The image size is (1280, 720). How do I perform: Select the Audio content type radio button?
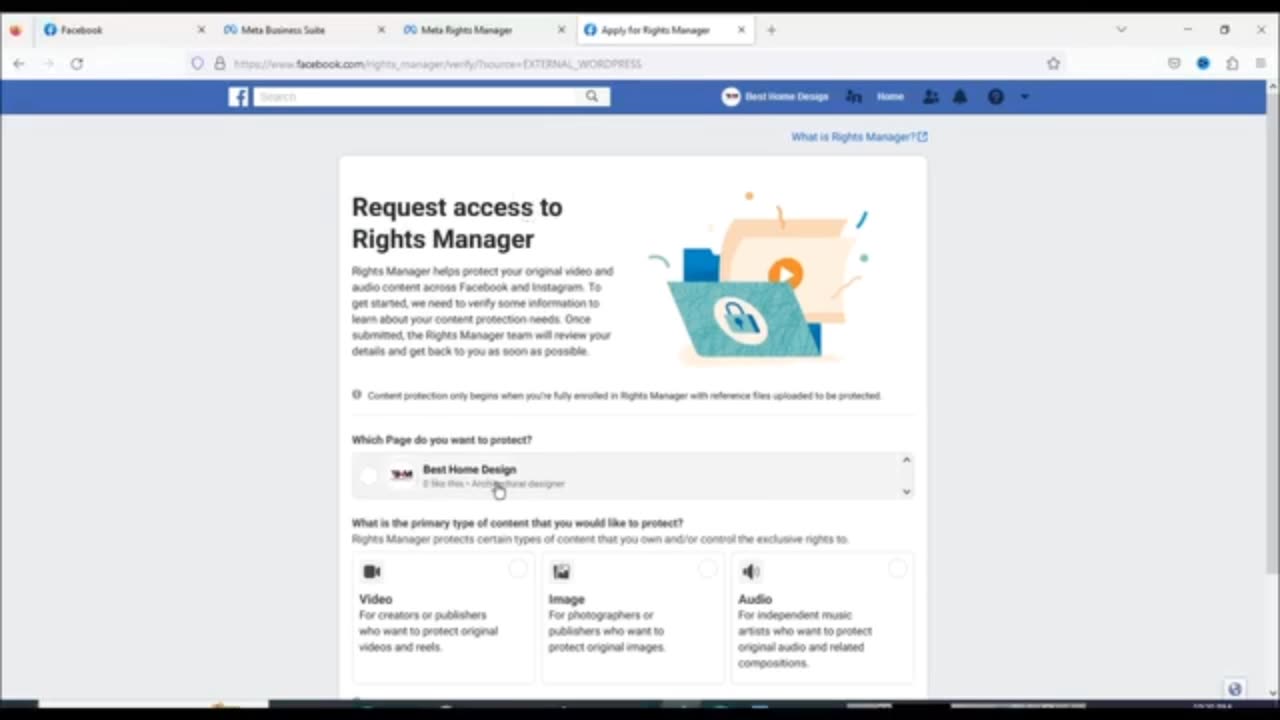(x=898, y=569)
